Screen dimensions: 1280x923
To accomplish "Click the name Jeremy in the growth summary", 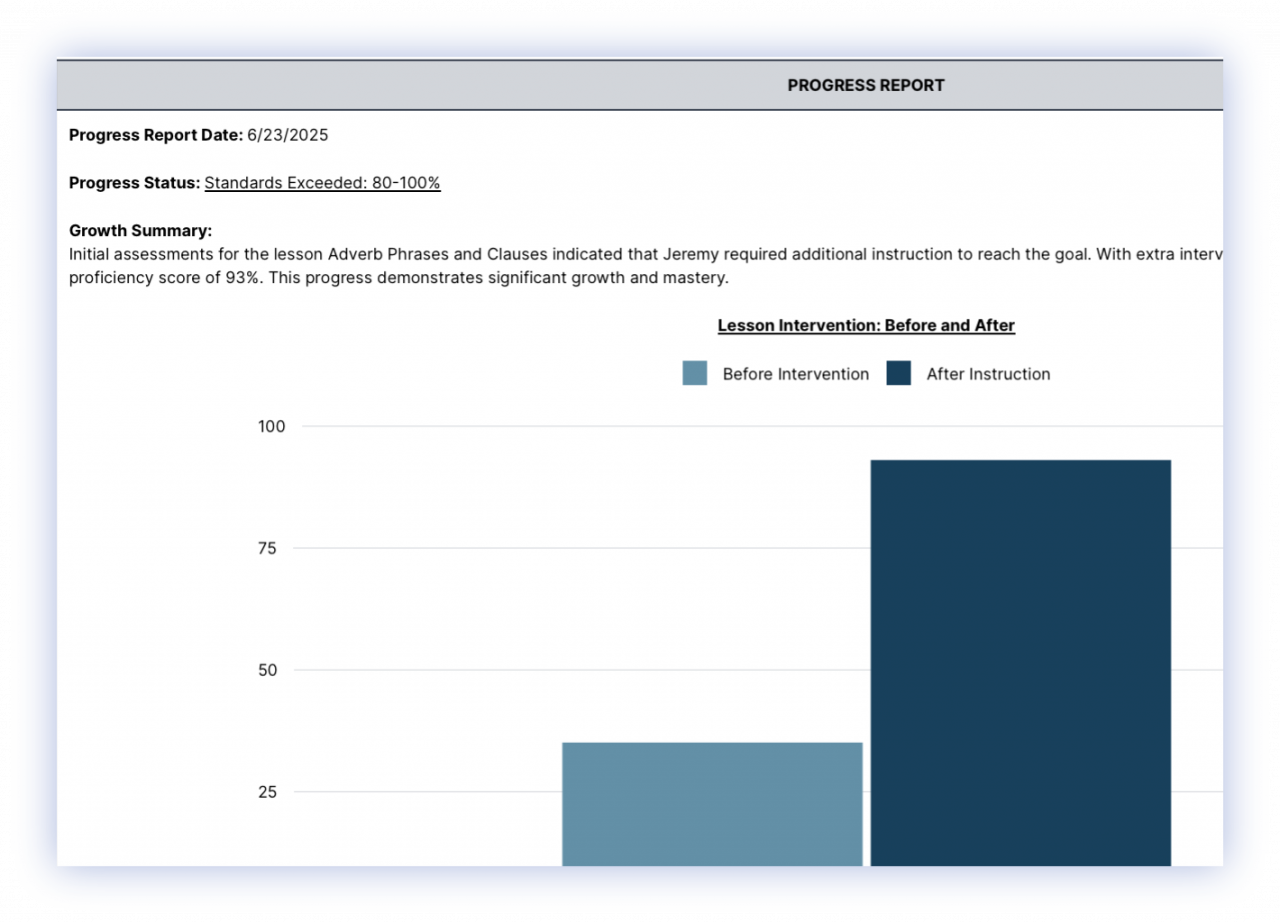I will coord(691,254).
